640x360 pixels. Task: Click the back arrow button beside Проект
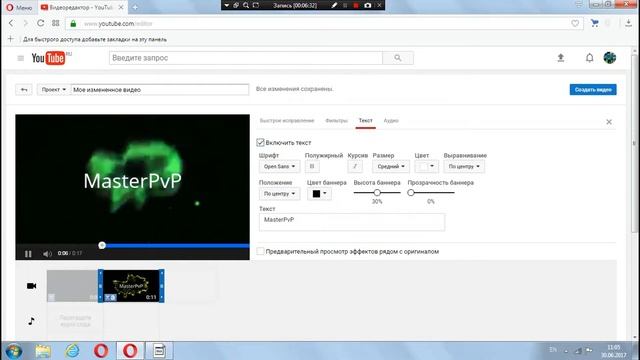coord(24,89)
